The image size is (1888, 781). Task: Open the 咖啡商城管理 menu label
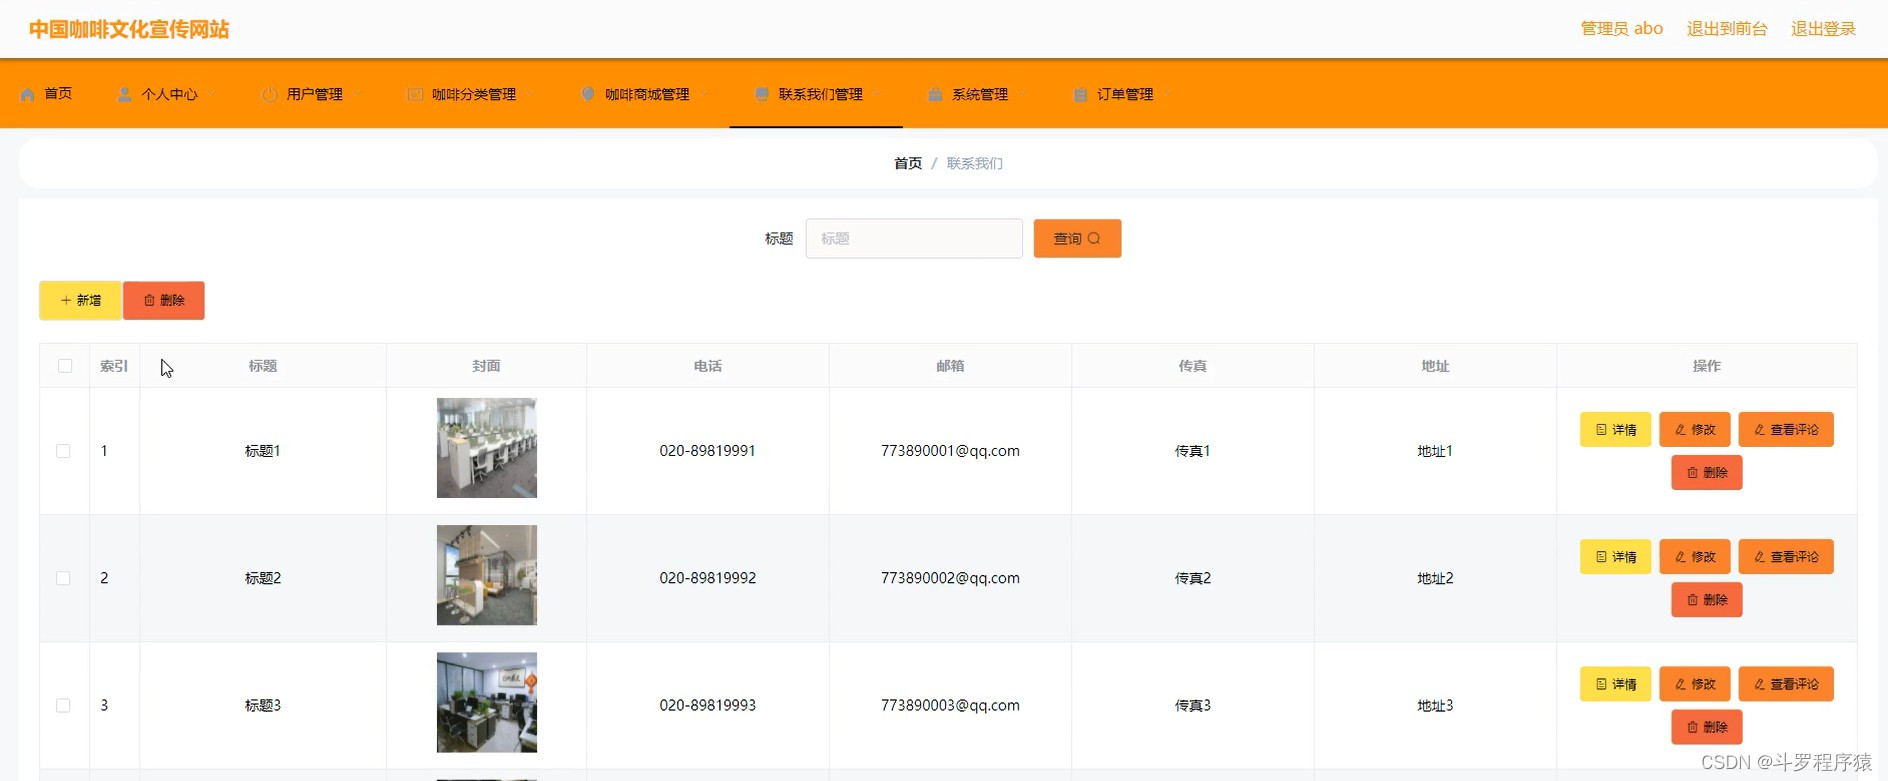pos(647,94)
